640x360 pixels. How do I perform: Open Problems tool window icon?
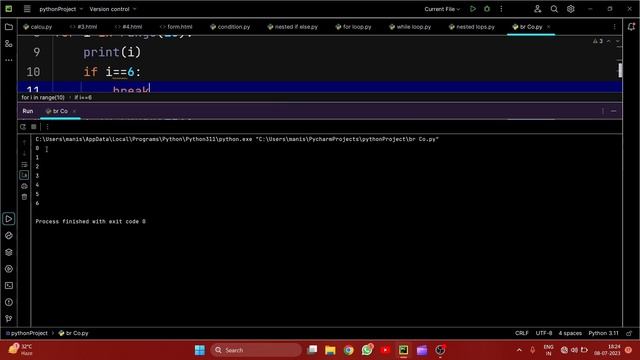(9, 302)
